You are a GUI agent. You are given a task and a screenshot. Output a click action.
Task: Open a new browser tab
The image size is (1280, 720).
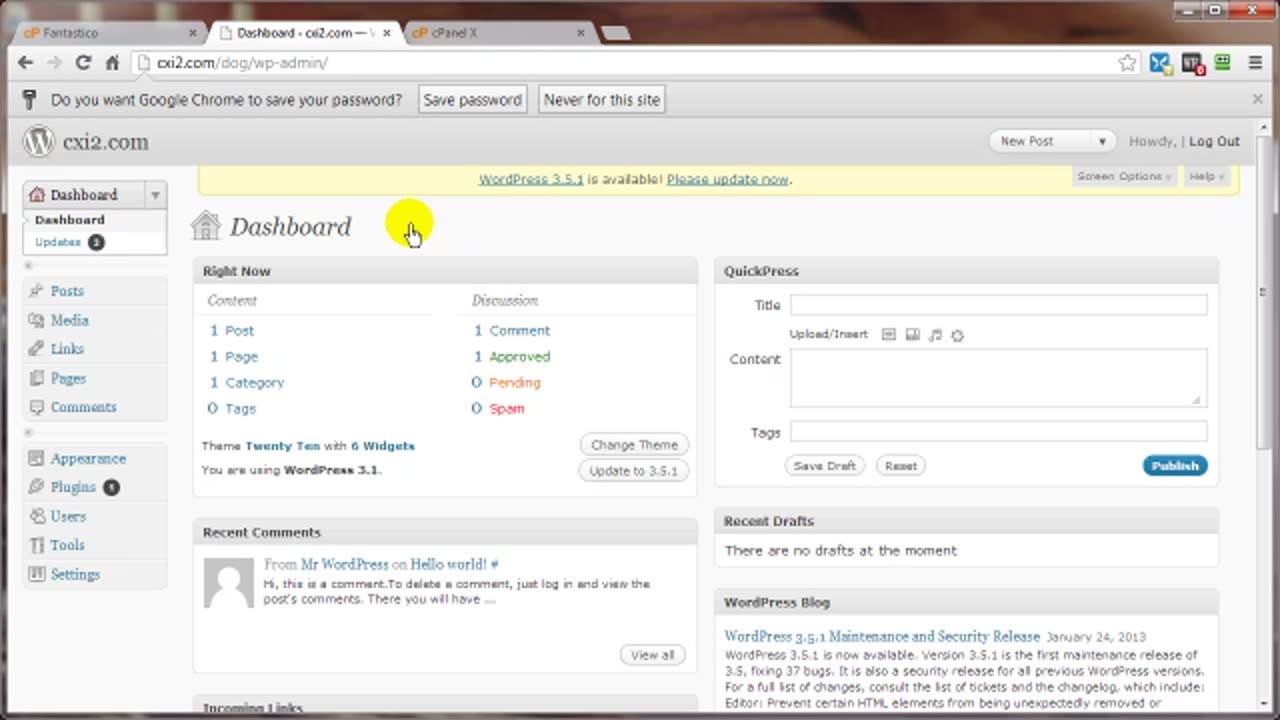pos(615,33)
